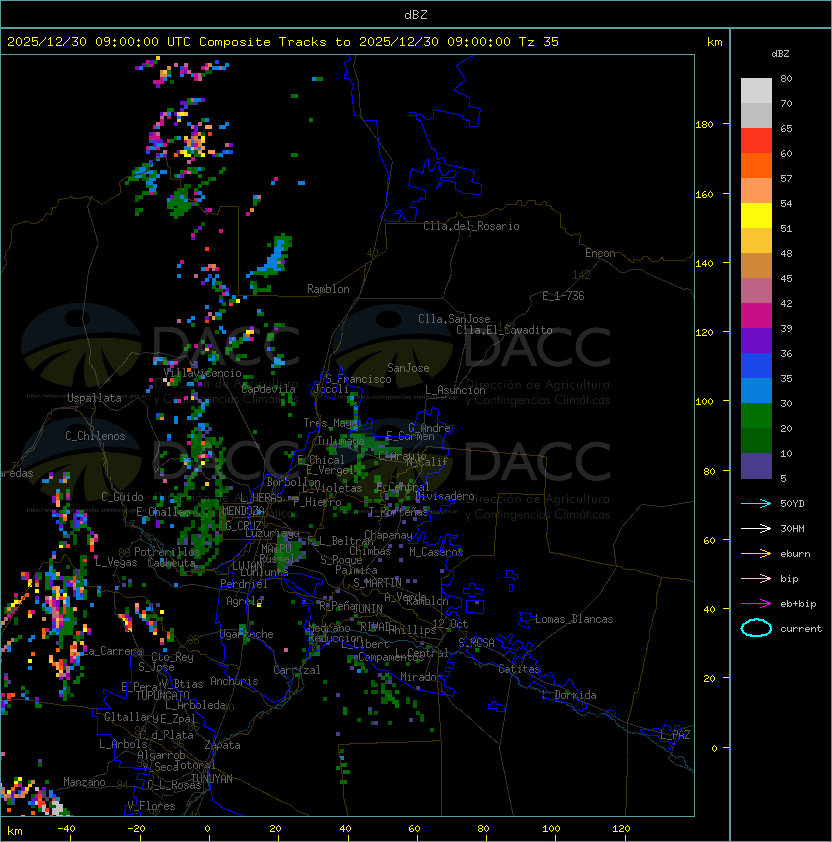Click the S_MARTIN label
Viewport: 832px width, 842px height.
(x=378, y=583)
